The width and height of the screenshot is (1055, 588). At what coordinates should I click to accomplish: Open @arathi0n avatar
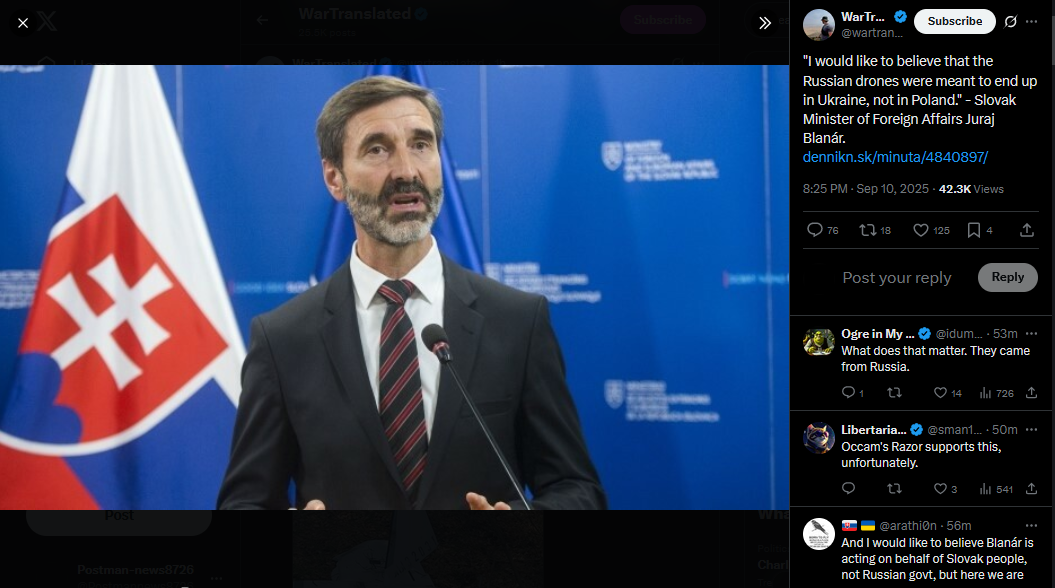coord(818,535)
